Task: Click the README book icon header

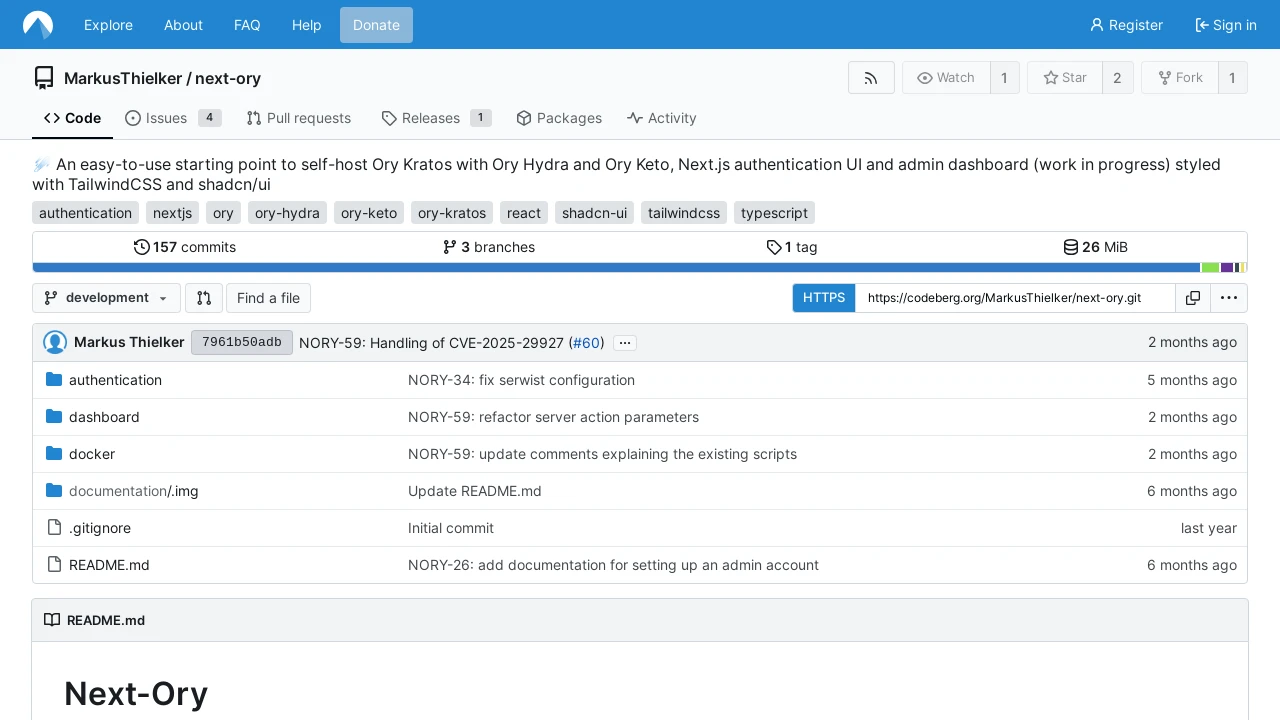Action: click(52, 620)
